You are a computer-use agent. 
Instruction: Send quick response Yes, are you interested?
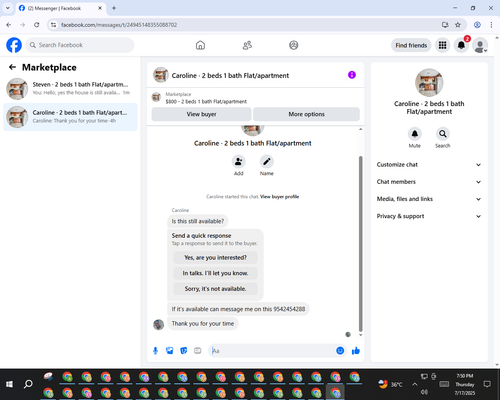[x=215, y=258]
